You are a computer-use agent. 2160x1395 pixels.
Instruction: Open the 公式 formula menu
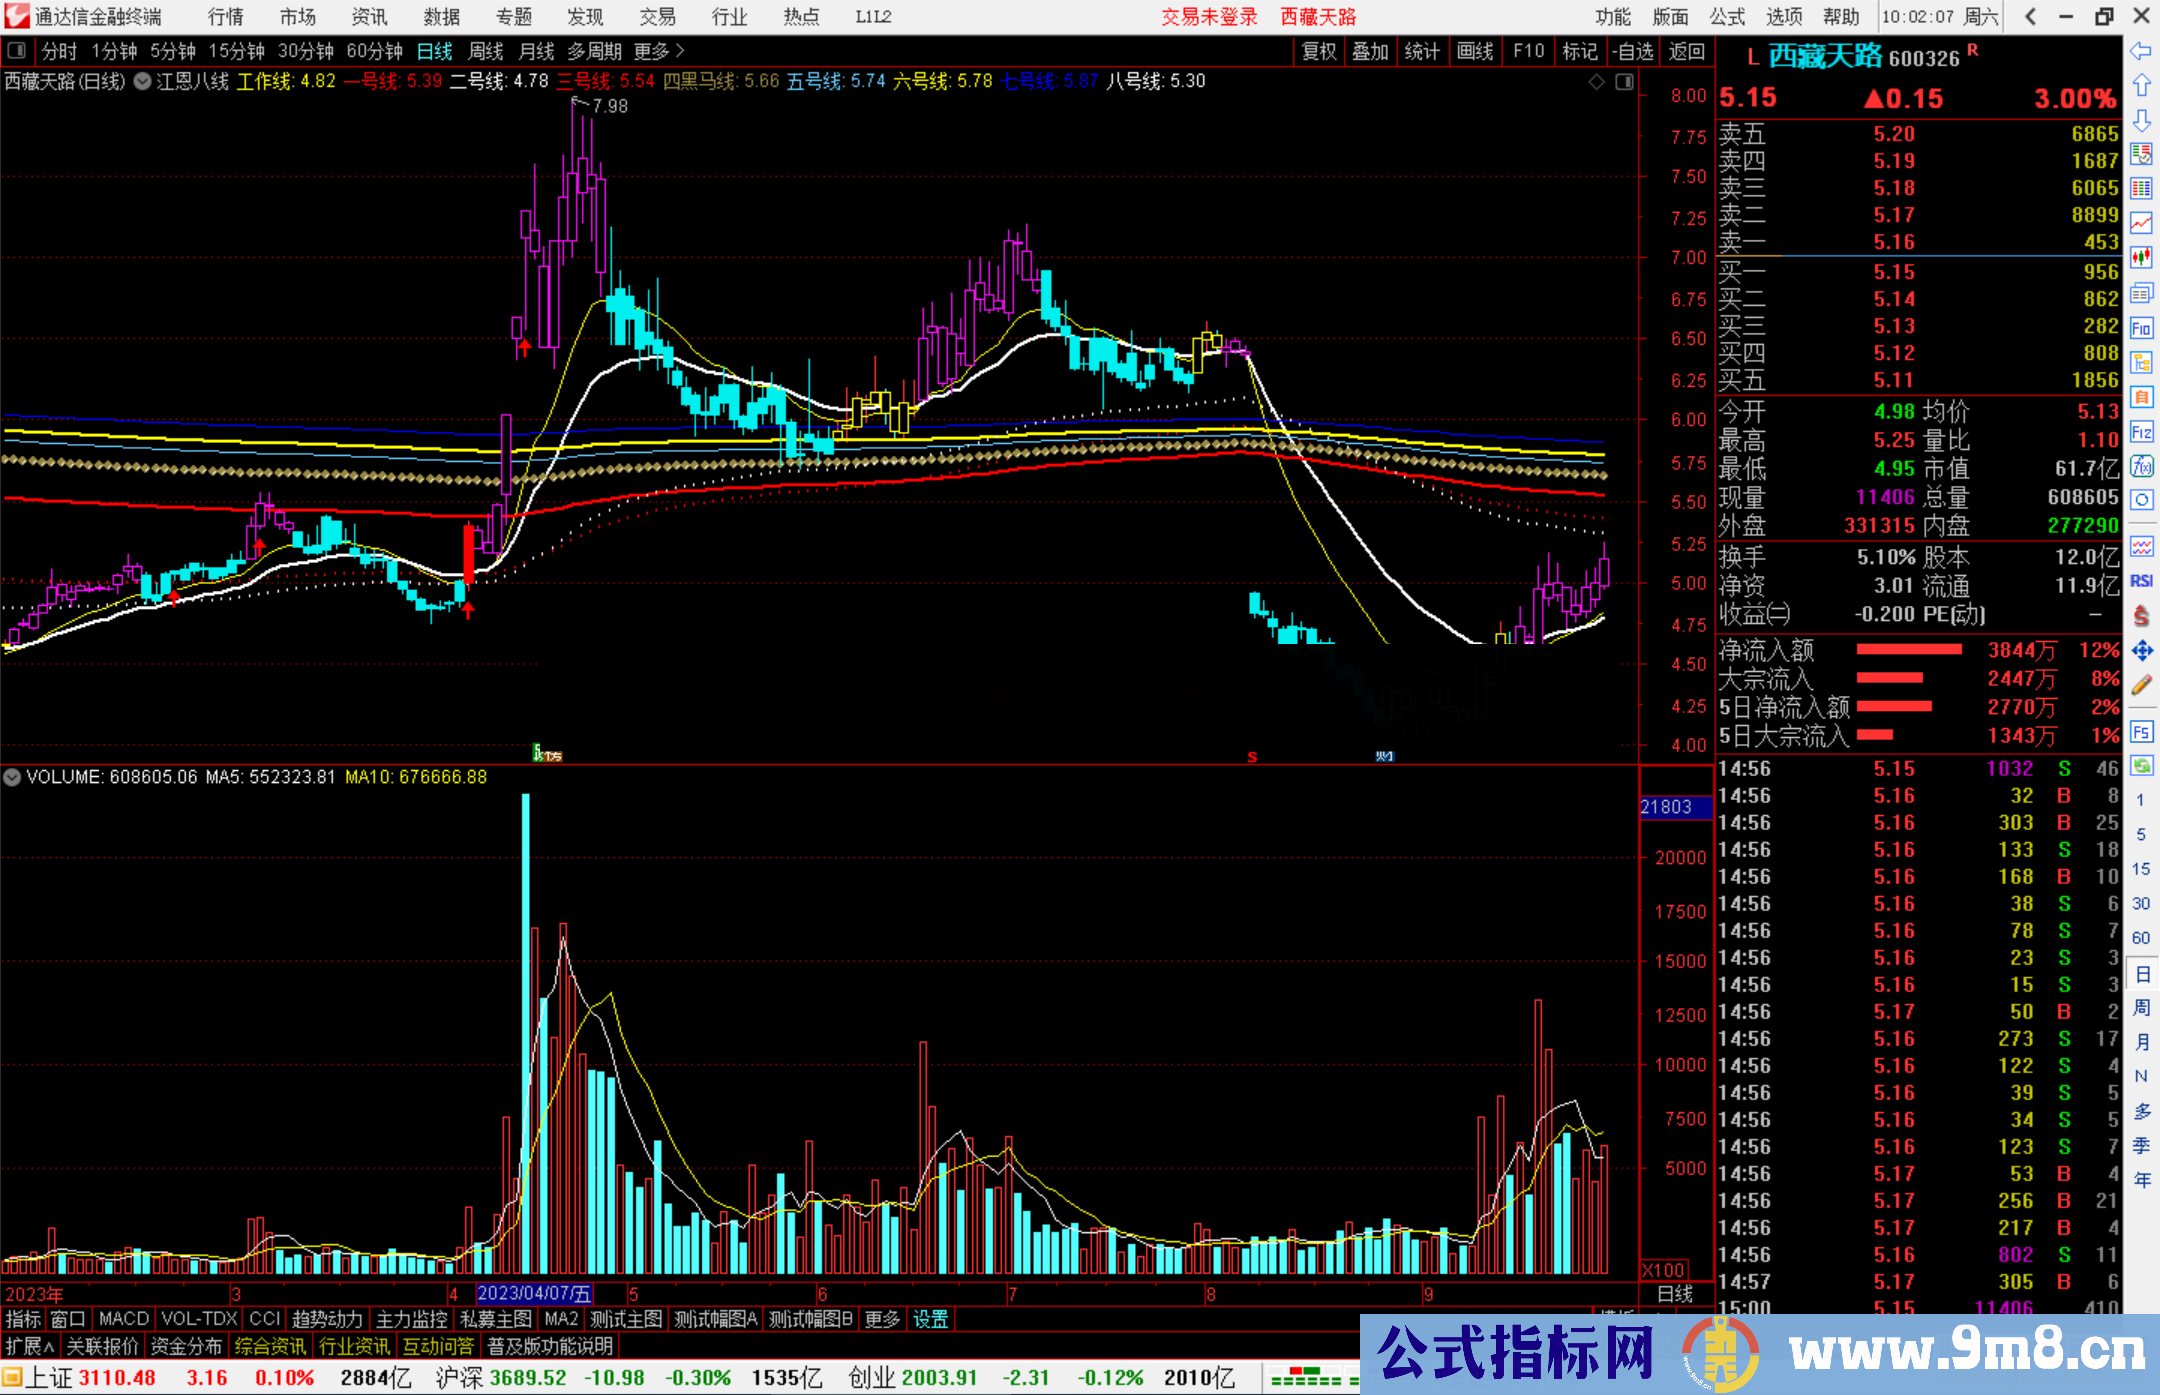pyautogui.click(x=1727, y=16)
